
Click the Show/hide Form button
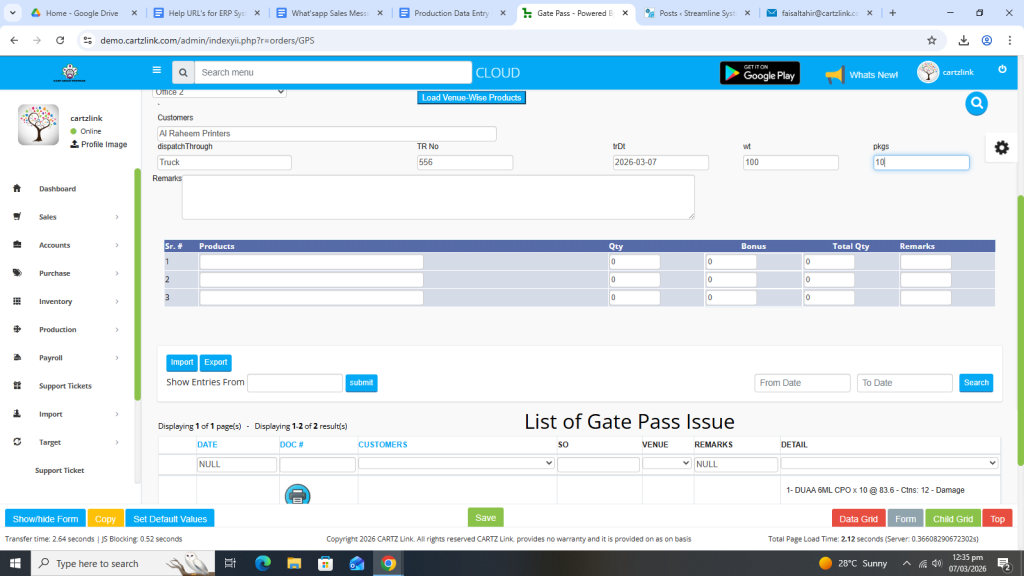pyautogui.click(x=44, y=519)
